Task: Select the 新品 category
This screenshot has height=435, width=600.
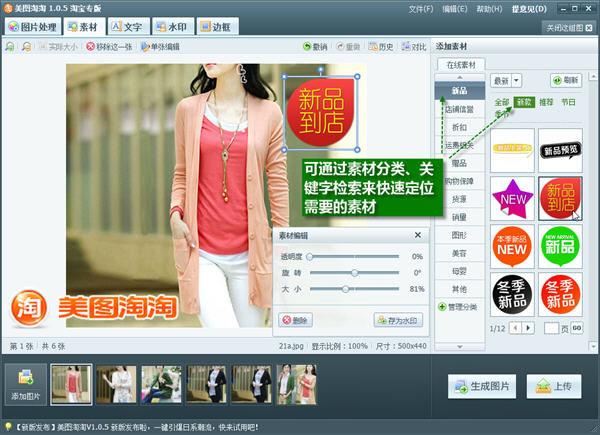Action: click(460, 91)
